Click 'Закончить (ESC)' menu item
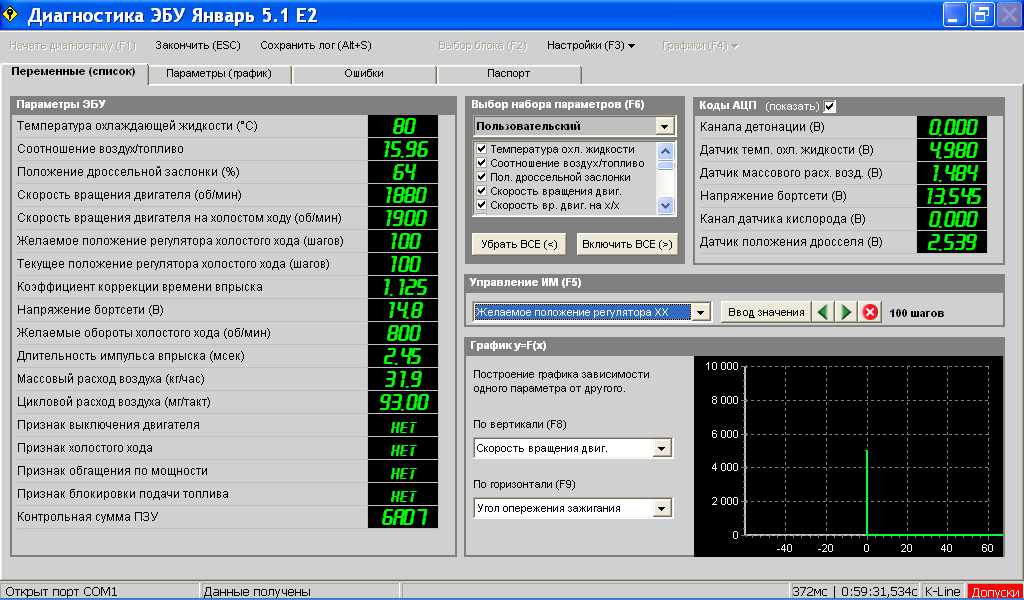The width and height of the screenshot is (1024, 600). [x=198, y=46]
